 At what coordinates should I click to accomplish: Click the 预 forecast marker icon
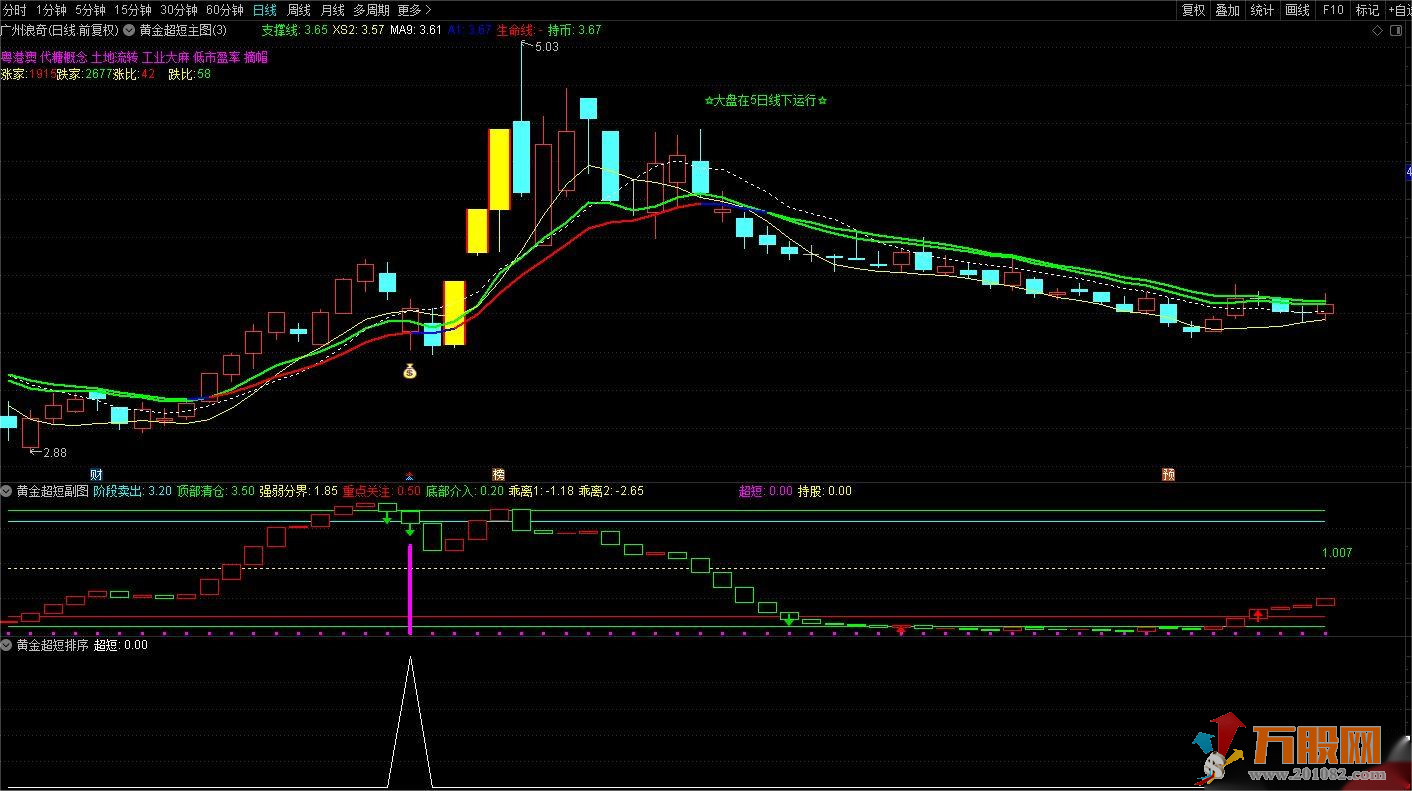(1167, 474)
